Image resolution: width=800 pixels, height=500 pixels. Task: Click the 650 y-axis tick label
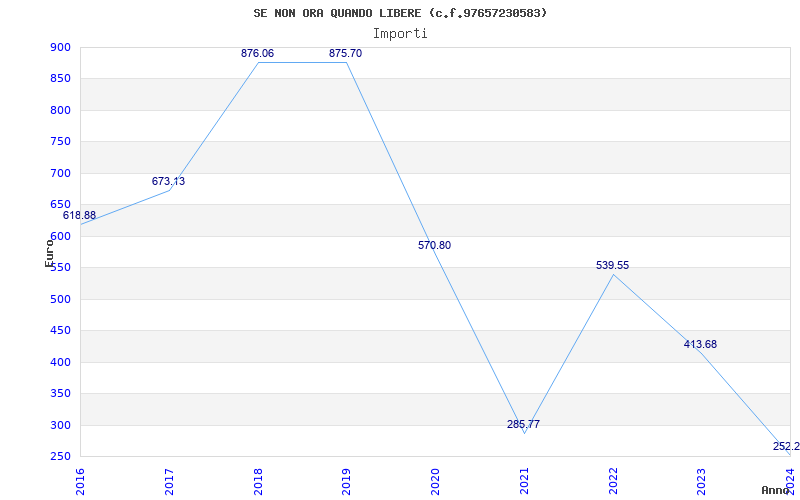click(60, 205)
